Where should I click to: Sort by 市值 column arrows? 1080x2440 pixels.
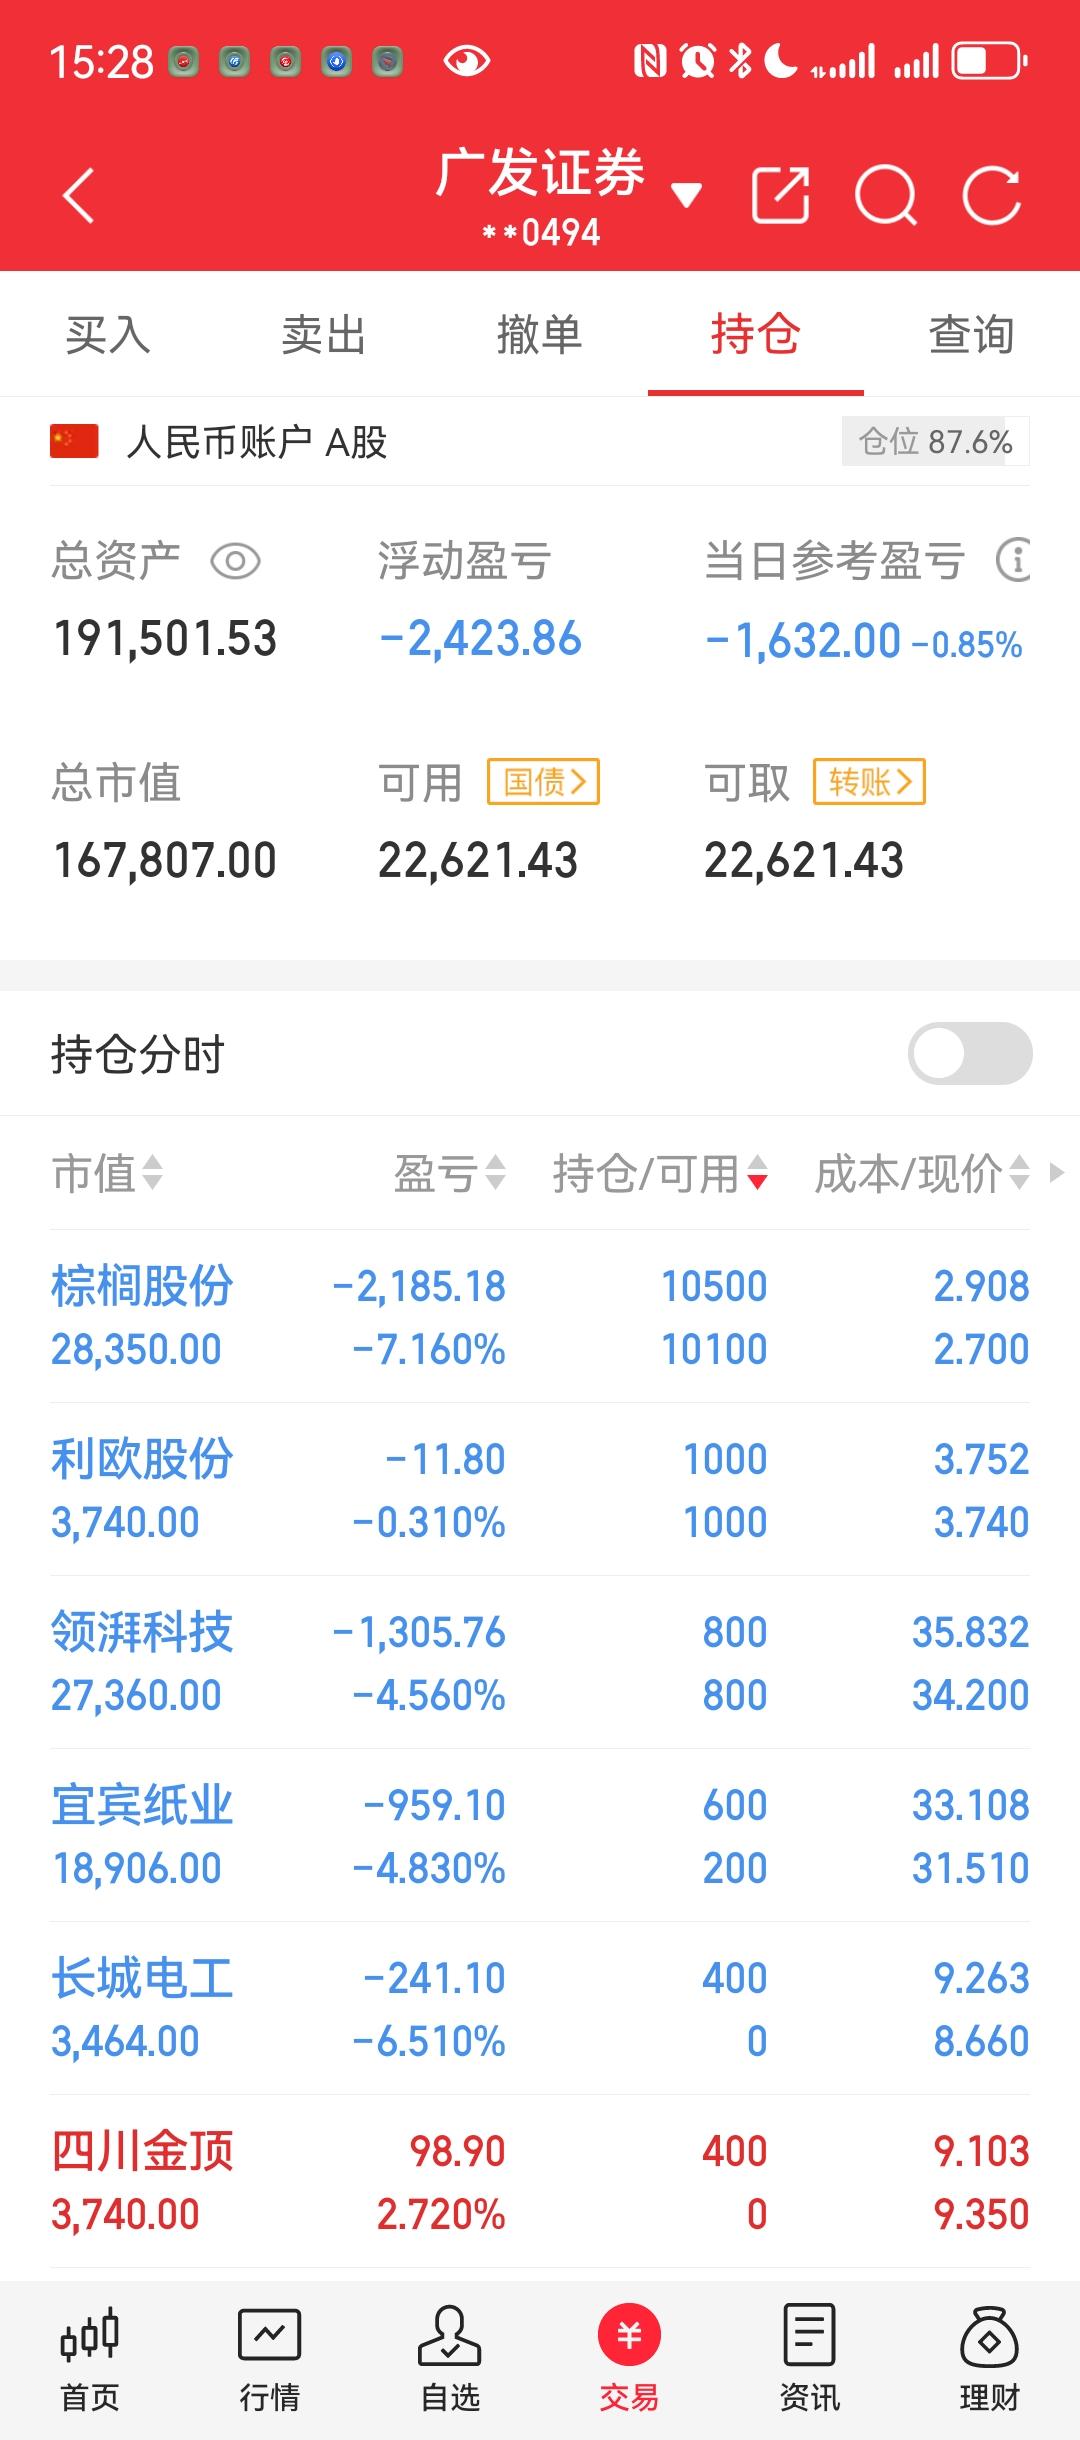[x=152, y=1172]
